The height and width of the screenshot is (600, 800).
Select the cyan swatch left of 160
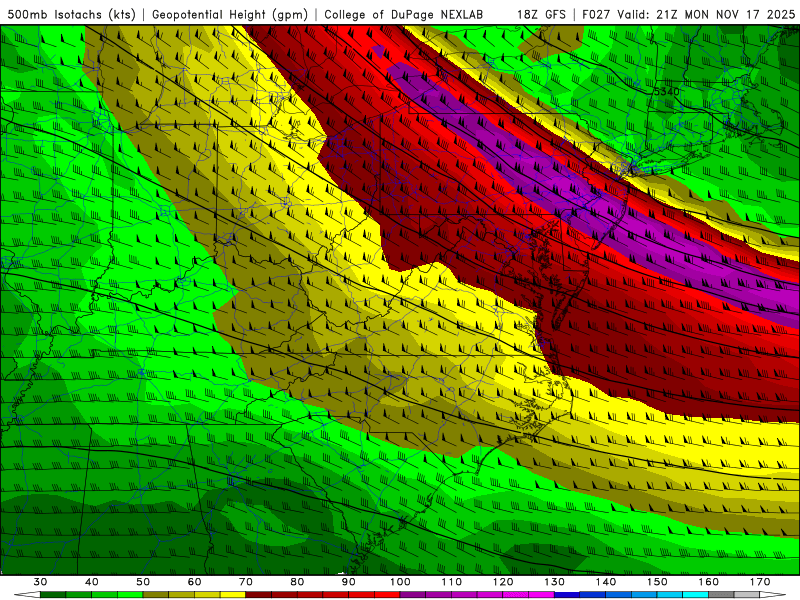(696, 595)
